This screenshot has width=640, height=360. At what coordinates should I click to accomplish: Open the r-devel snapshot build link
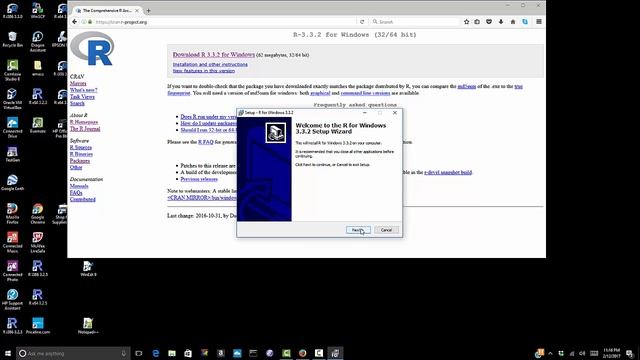pyautogui.click(x=448, y=172)
